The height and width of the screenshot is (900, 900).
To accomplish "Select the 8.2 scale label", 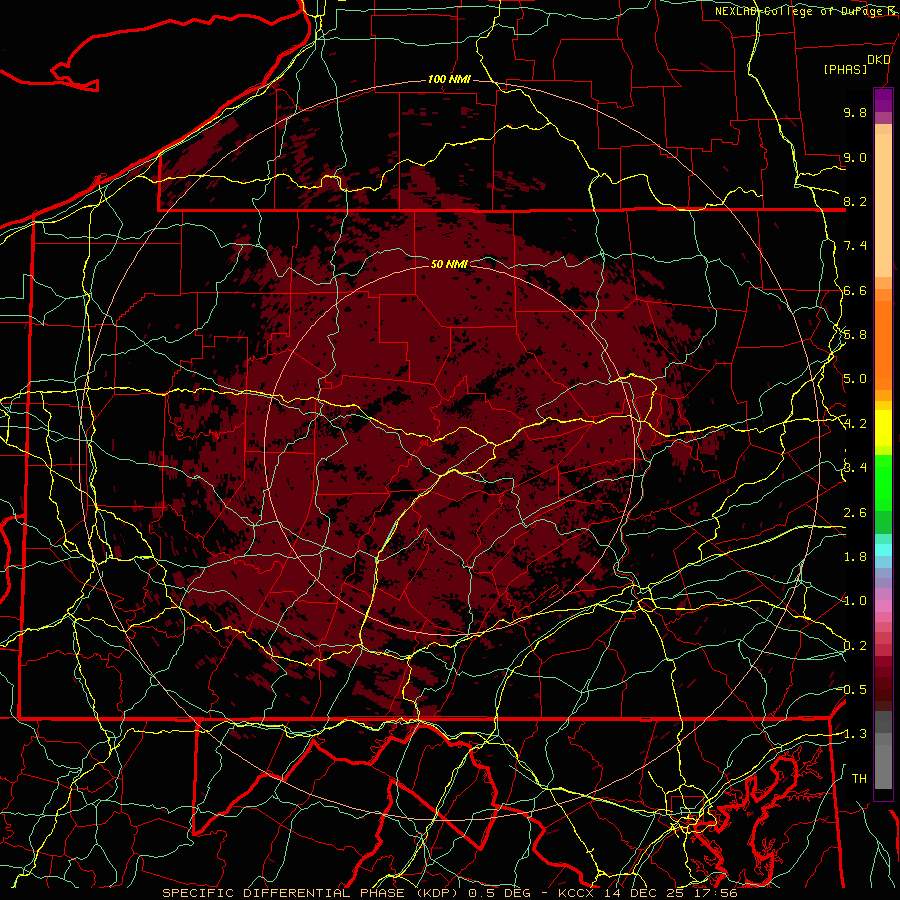I will pos(855,201).
